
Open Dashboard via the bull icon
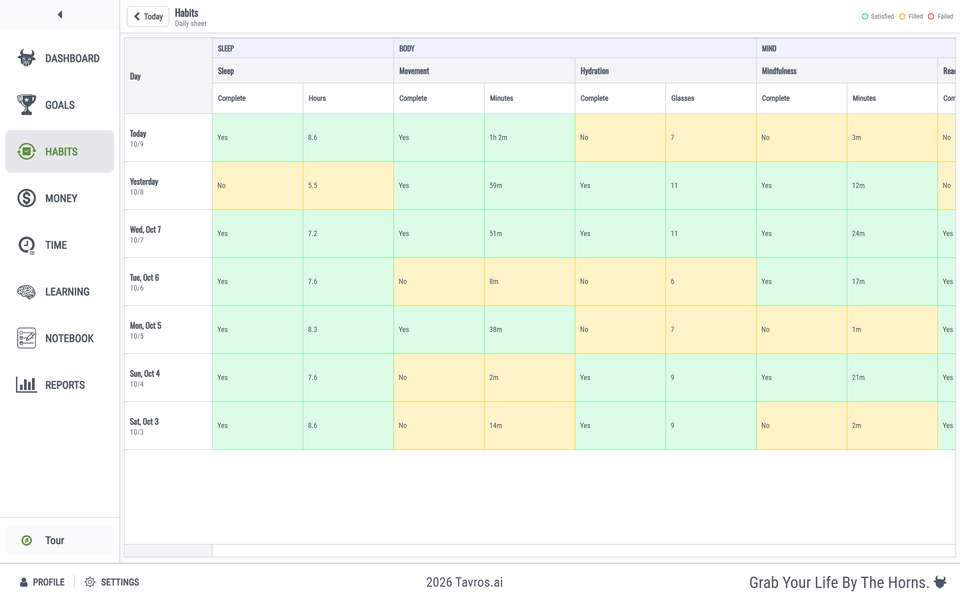tap(26, 58)
